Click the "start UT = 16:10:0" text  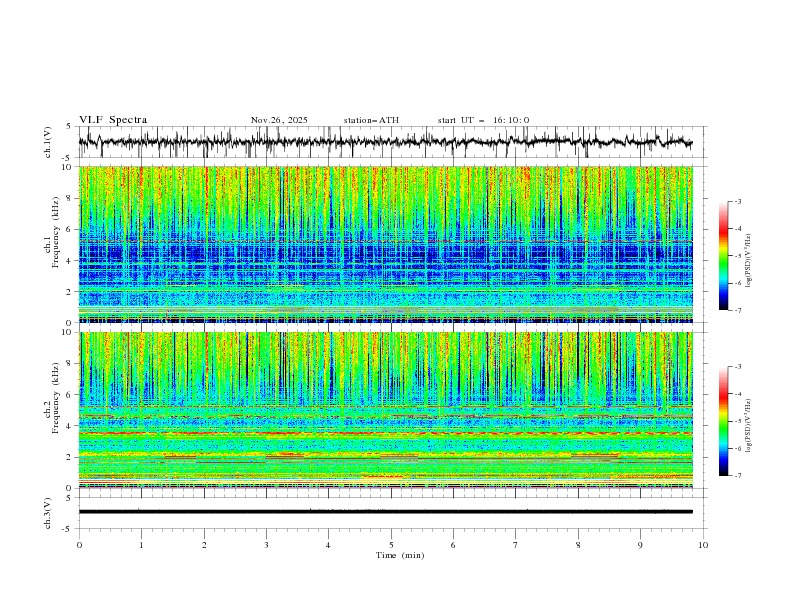pos(483,120)
